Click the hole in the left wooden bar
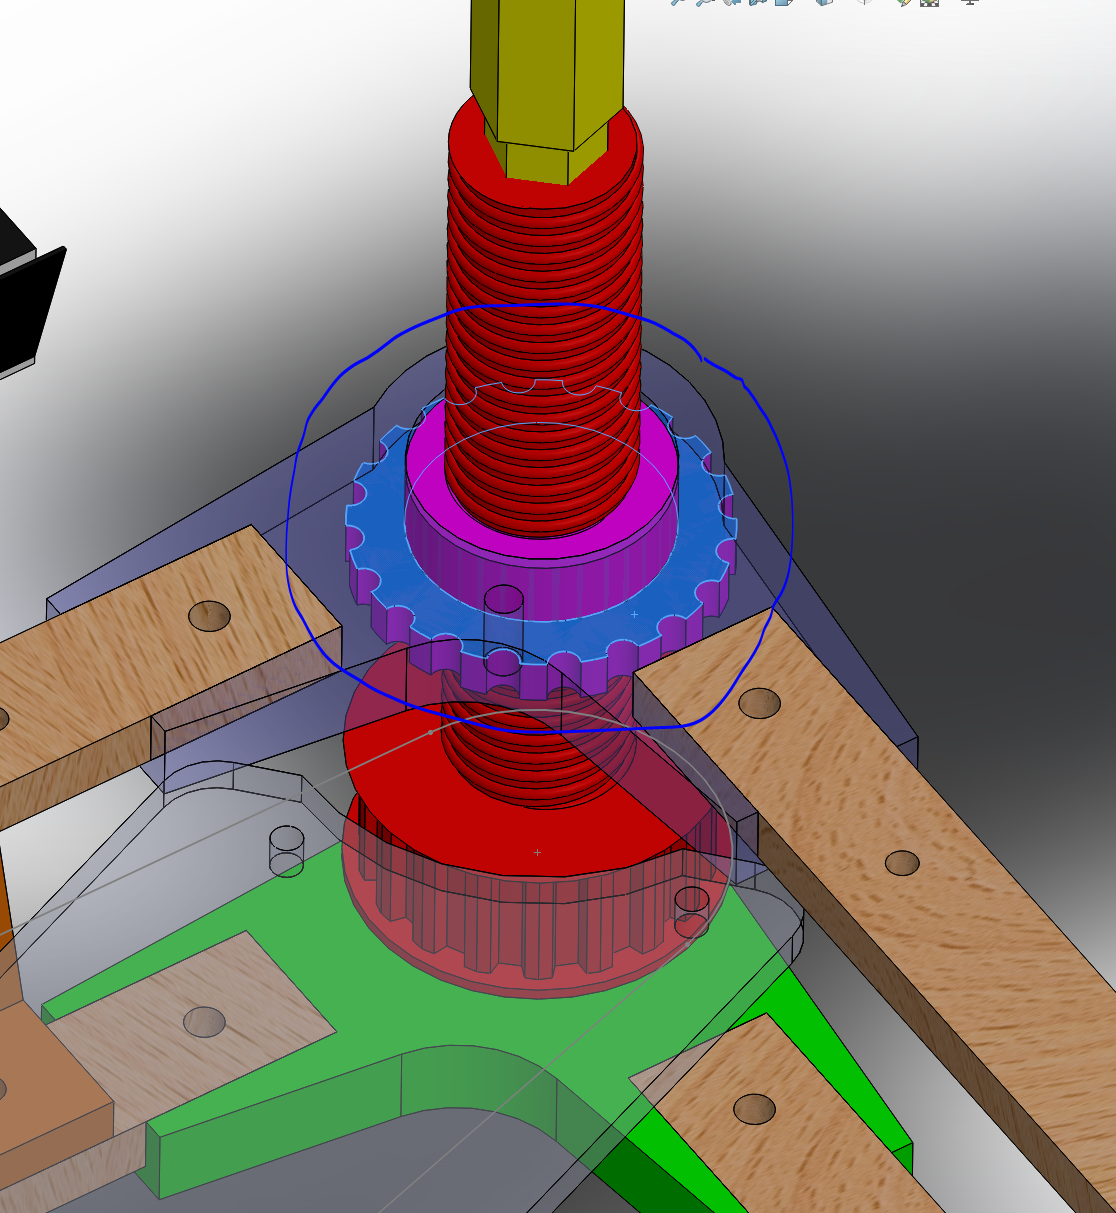The width and height of the screenshot is (1116, 1213). click(x=210, y=615)
